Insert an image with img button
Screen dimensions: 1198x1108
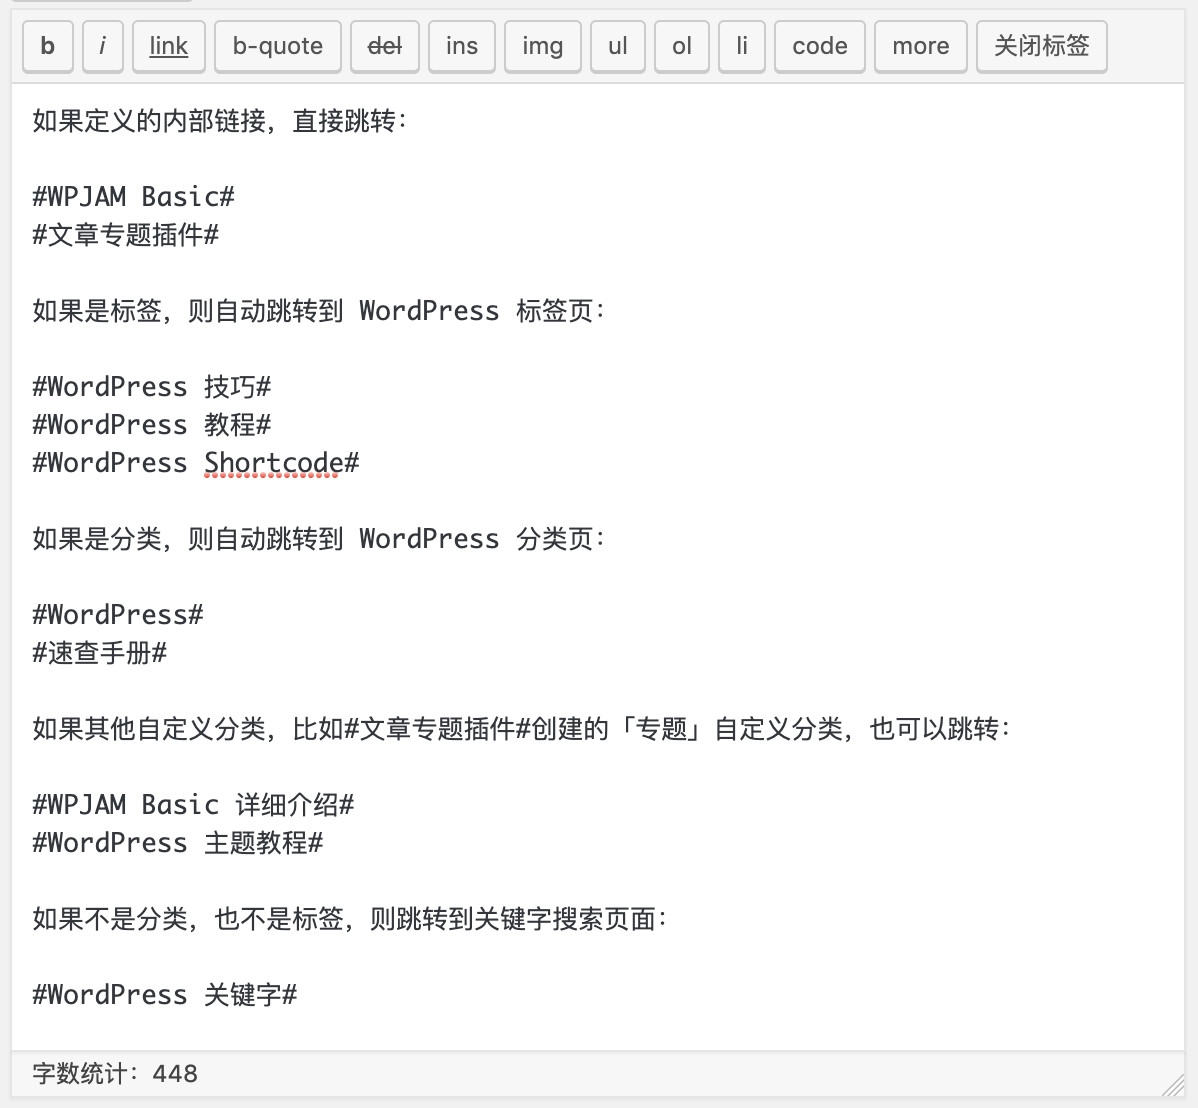pyautogui.click(x=542, y=47)
